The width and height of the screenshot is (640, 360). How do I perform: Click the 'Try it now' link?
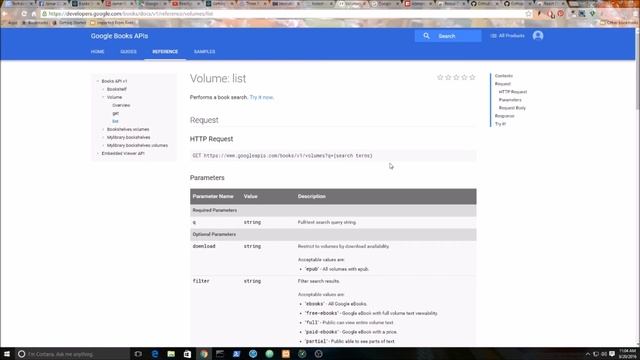pos(261,97)
